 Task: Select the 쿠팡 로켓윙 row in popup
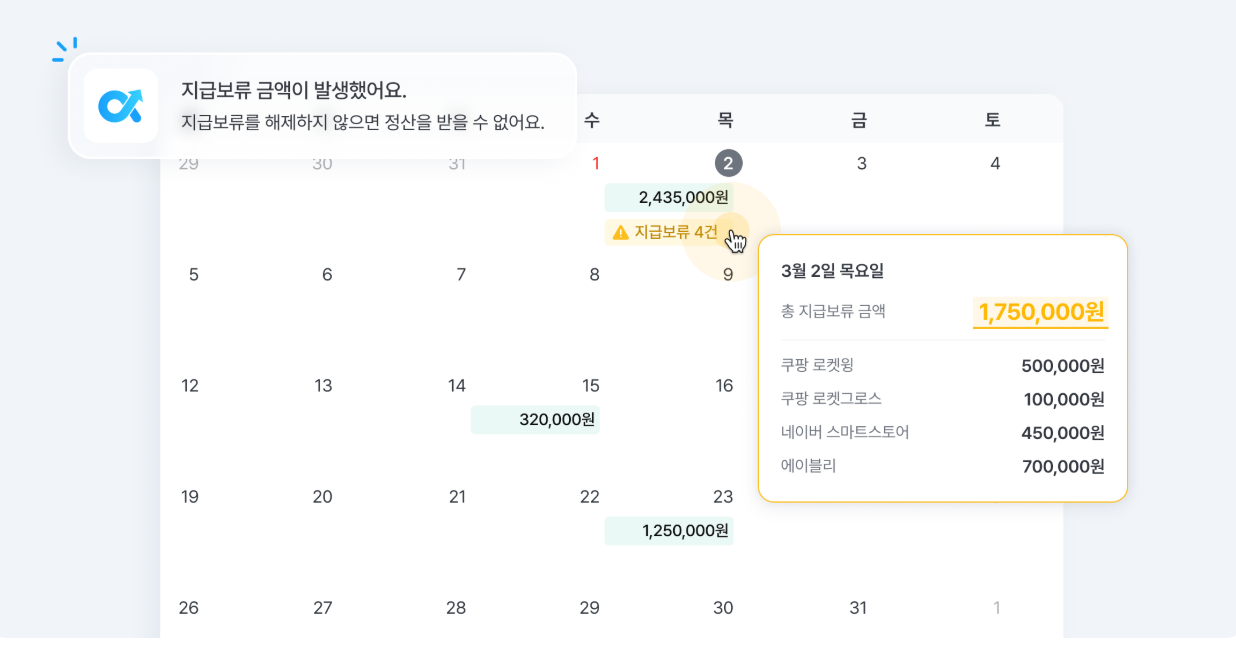coord(942,365)
